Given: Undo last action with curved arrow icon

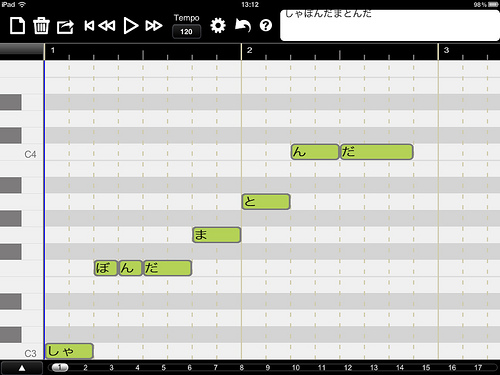Looking at the screenshot, I should point(243,25).
